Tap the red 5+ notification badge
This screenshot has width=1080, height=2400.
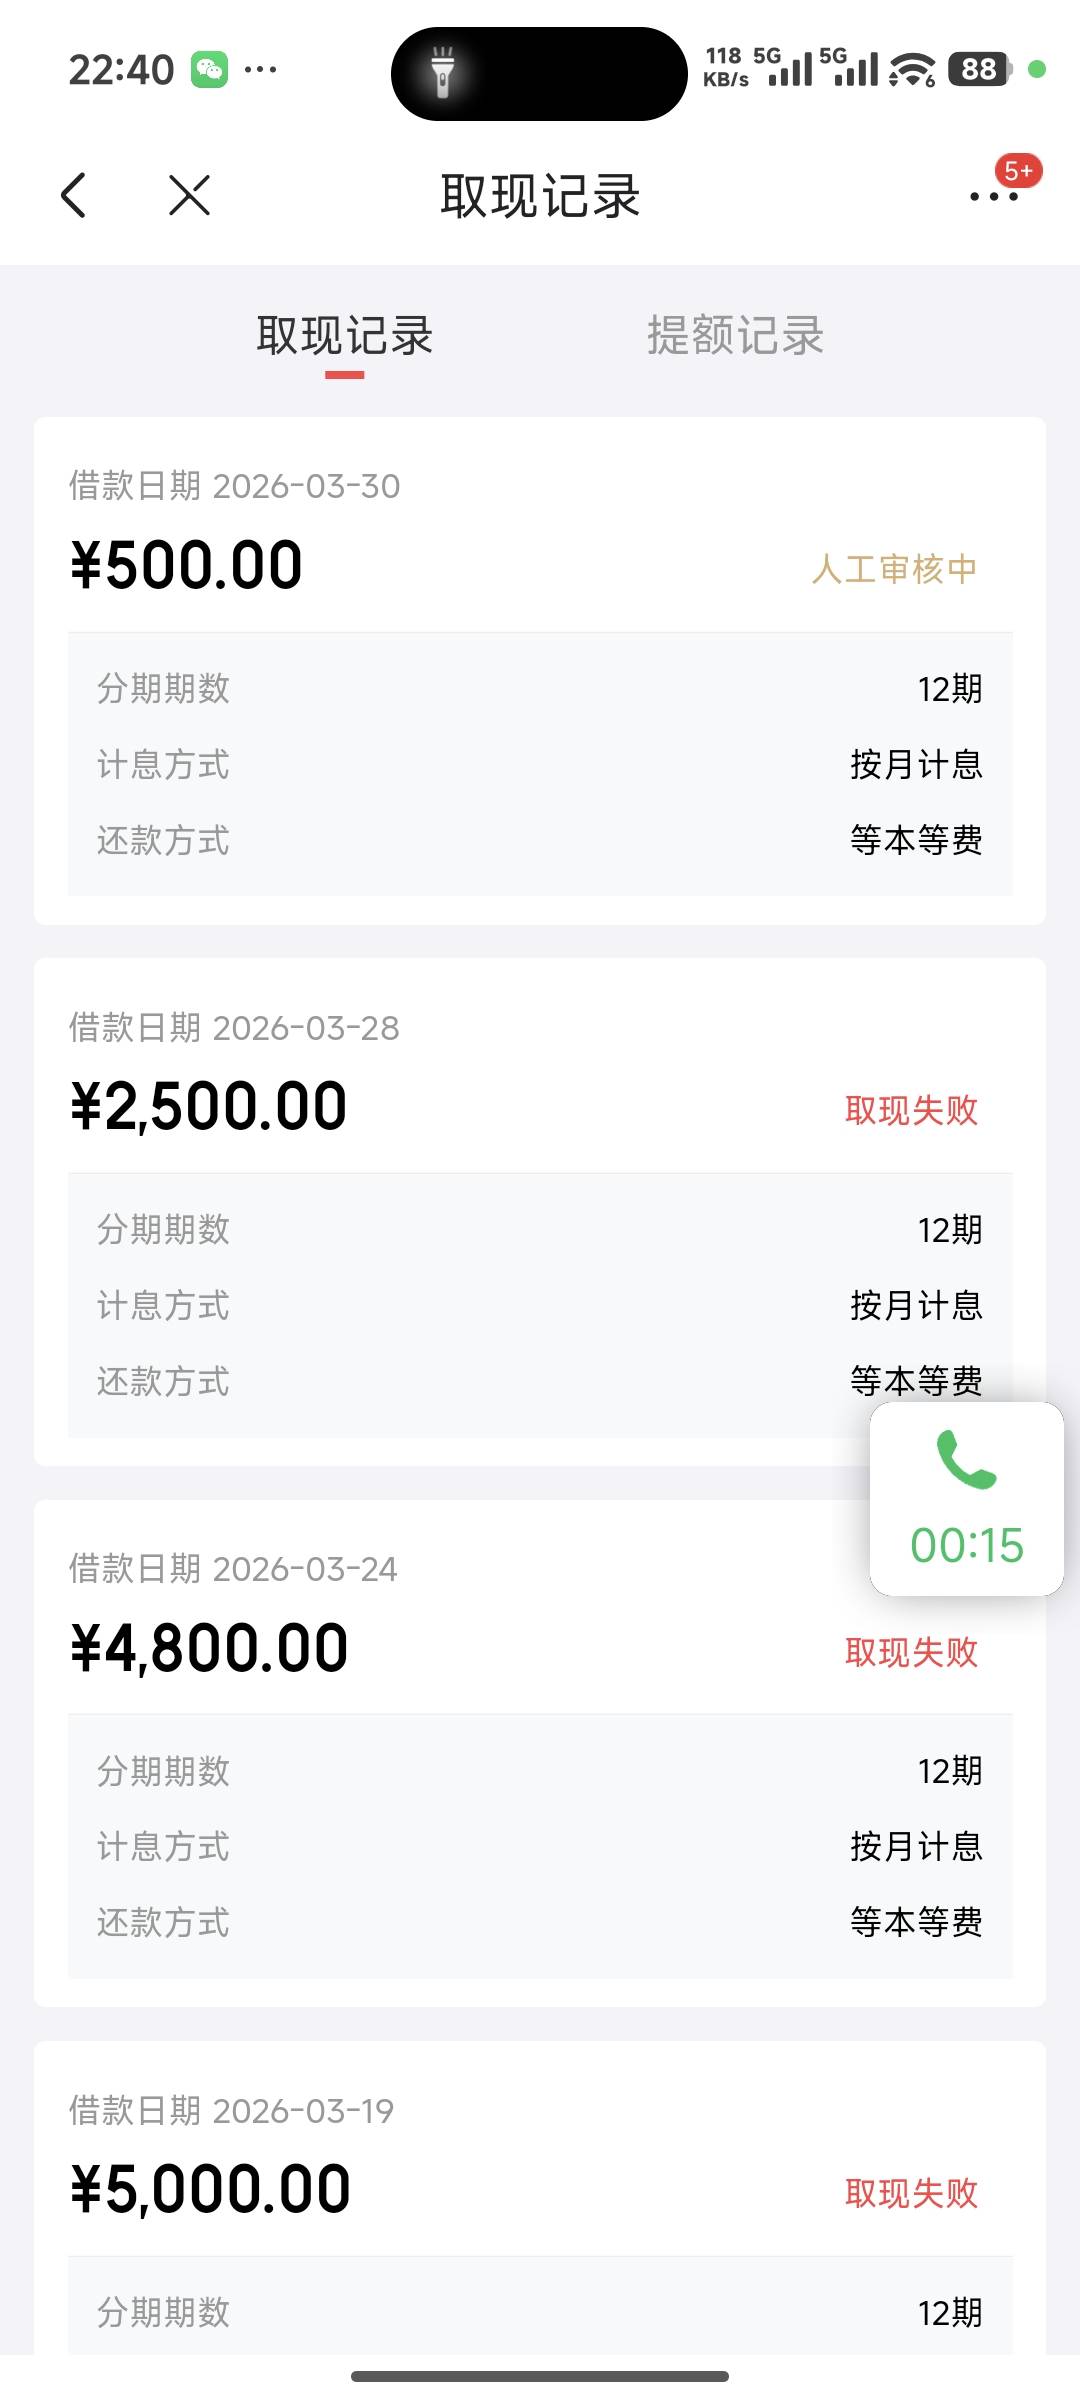click(x=1018, y=171)
